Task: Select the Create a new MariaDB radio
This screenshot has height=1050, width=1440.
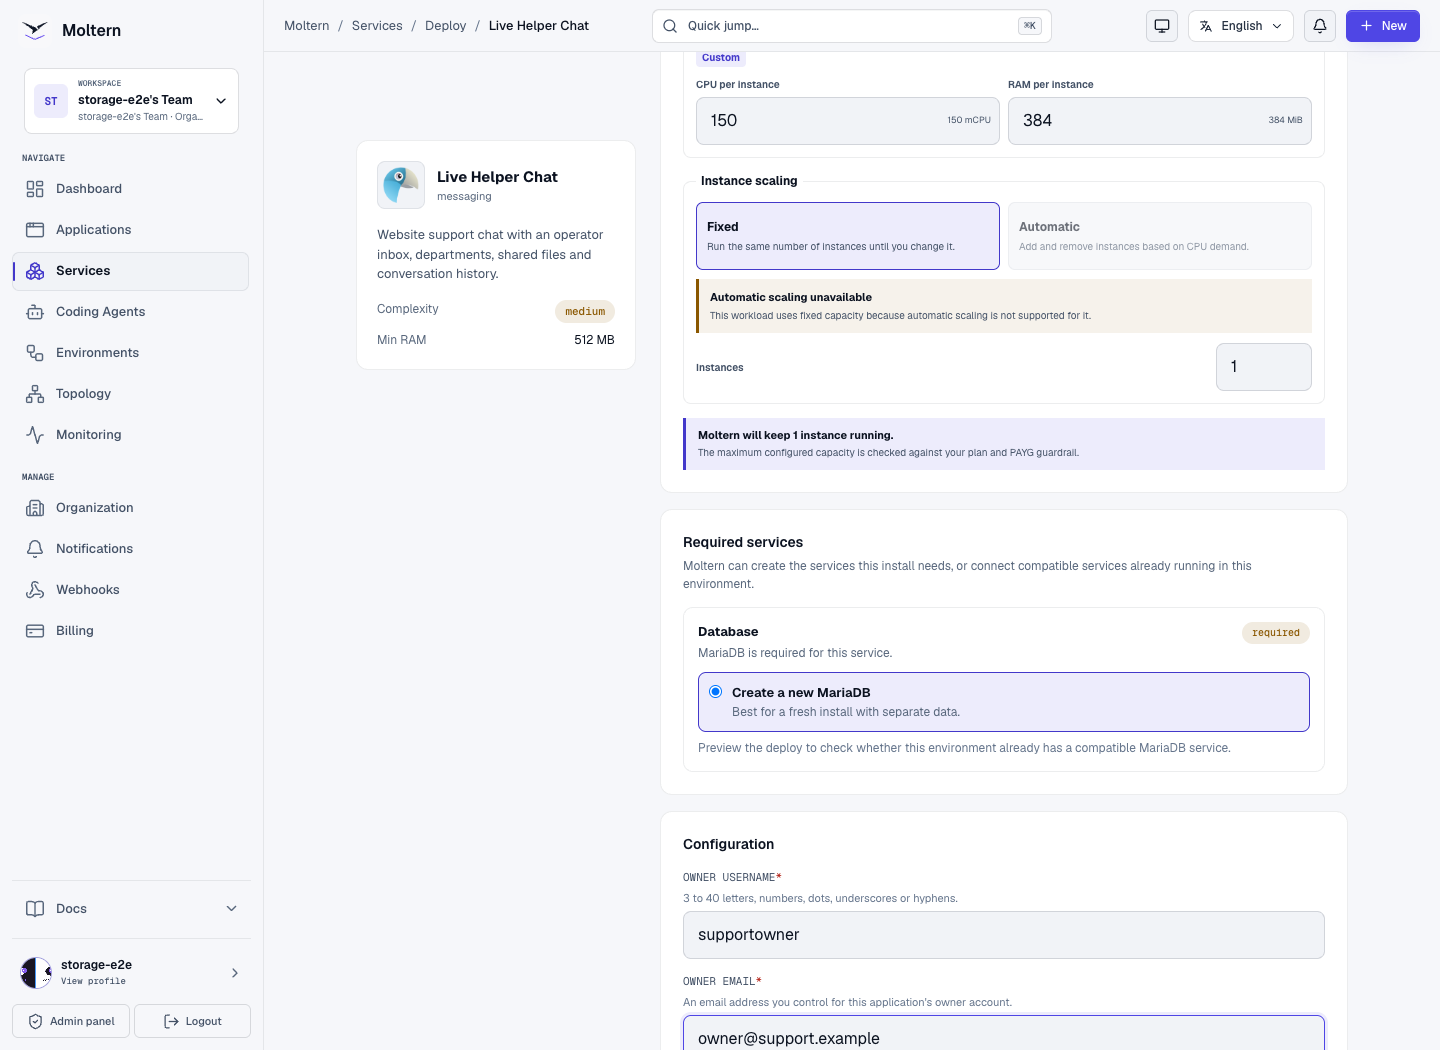Action: [716, 692]
